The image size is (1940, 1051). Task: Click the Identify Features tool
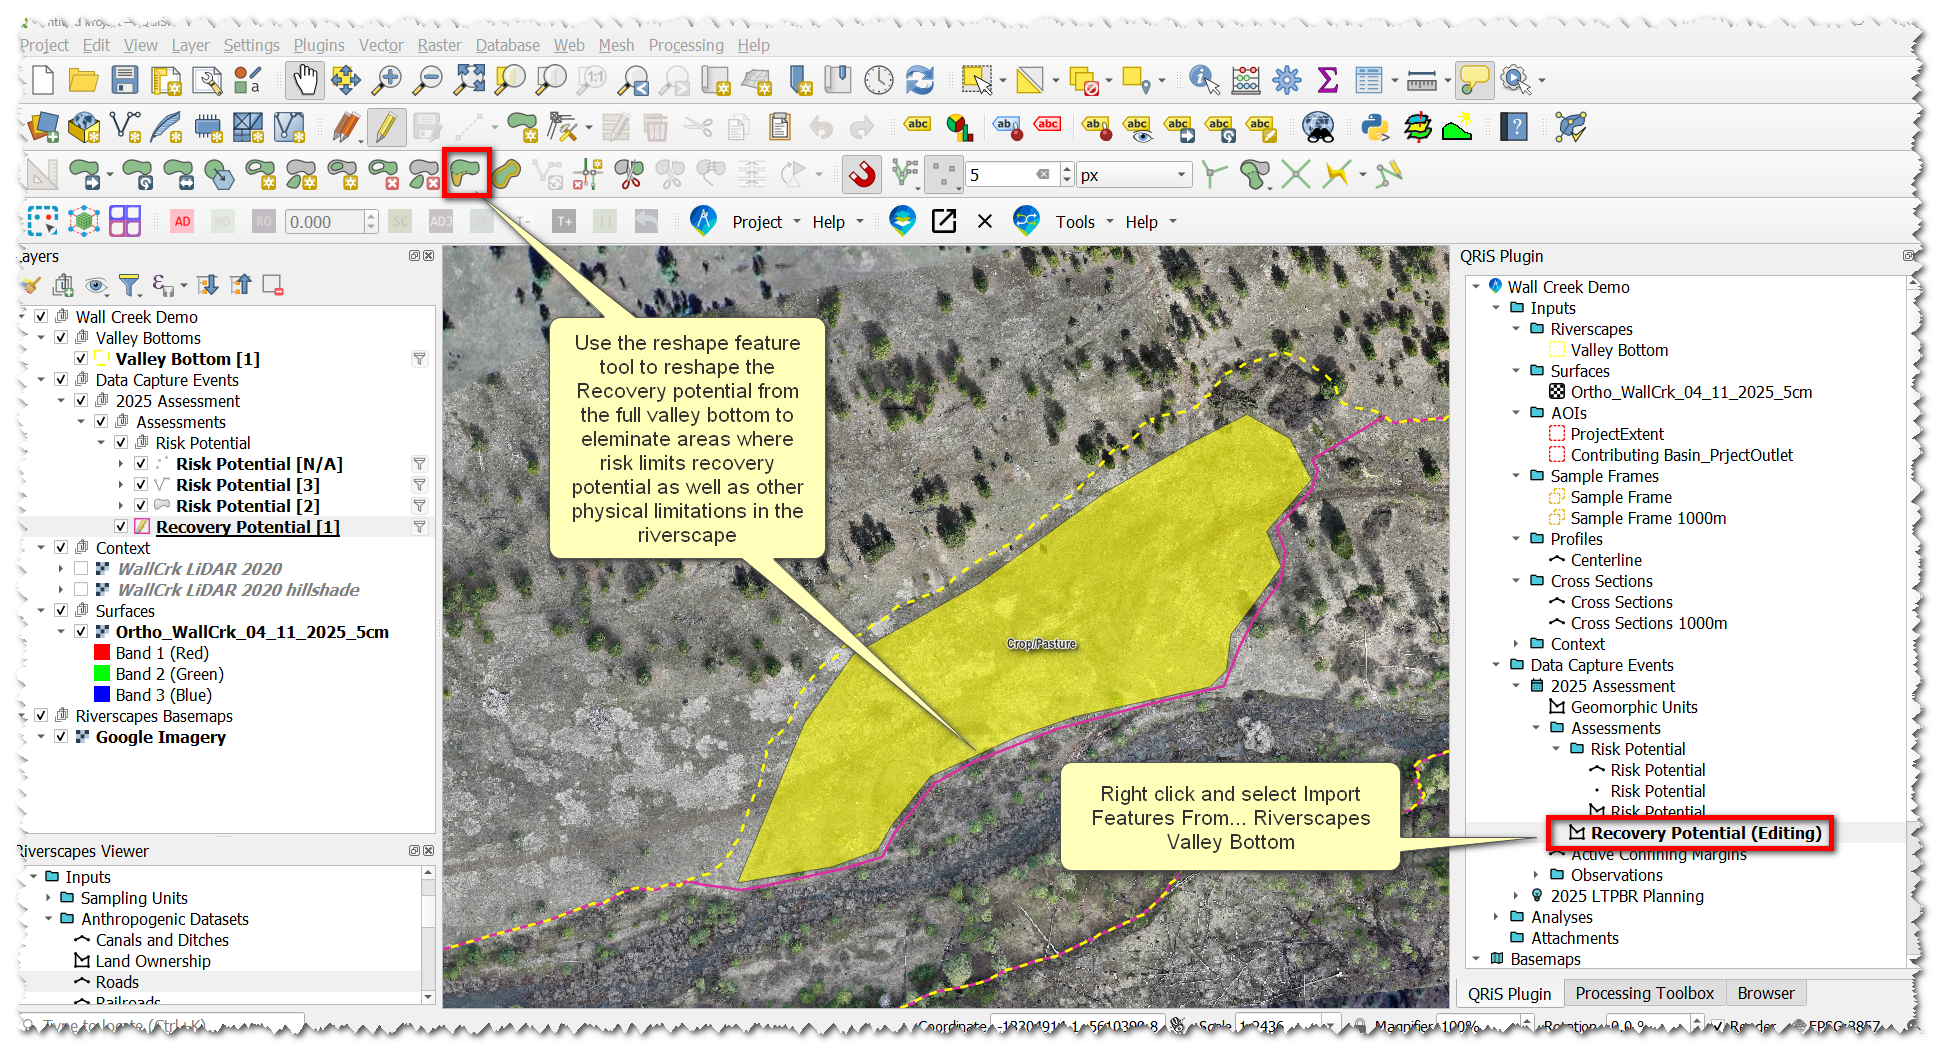[1204, 80]
